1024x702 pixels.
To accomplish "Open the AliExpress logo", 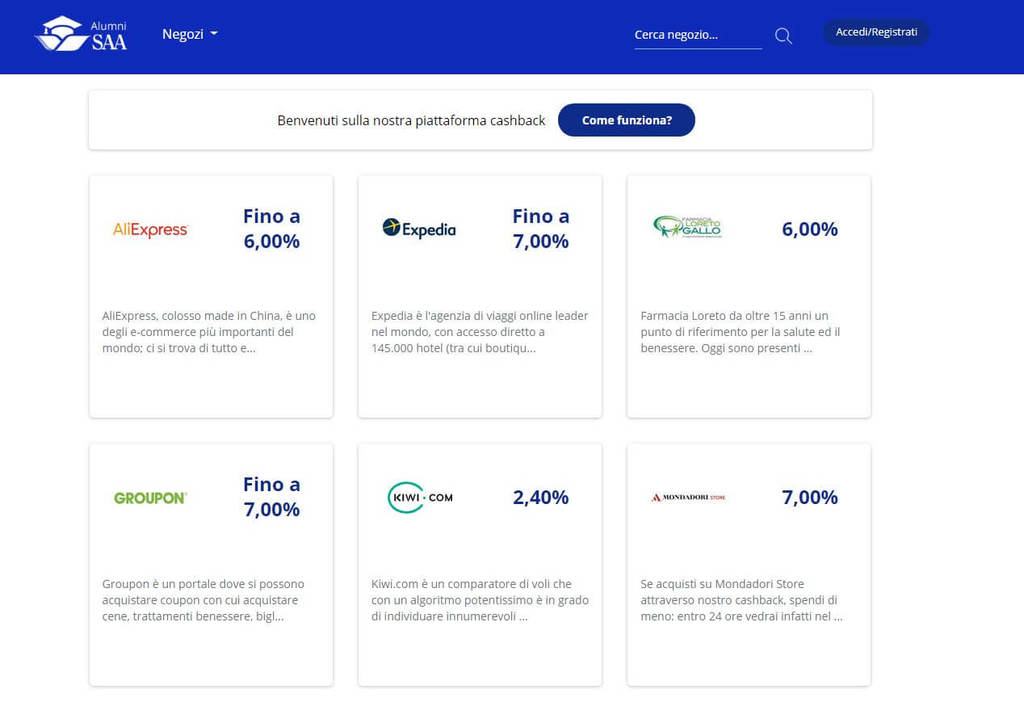I will point(150,229).
